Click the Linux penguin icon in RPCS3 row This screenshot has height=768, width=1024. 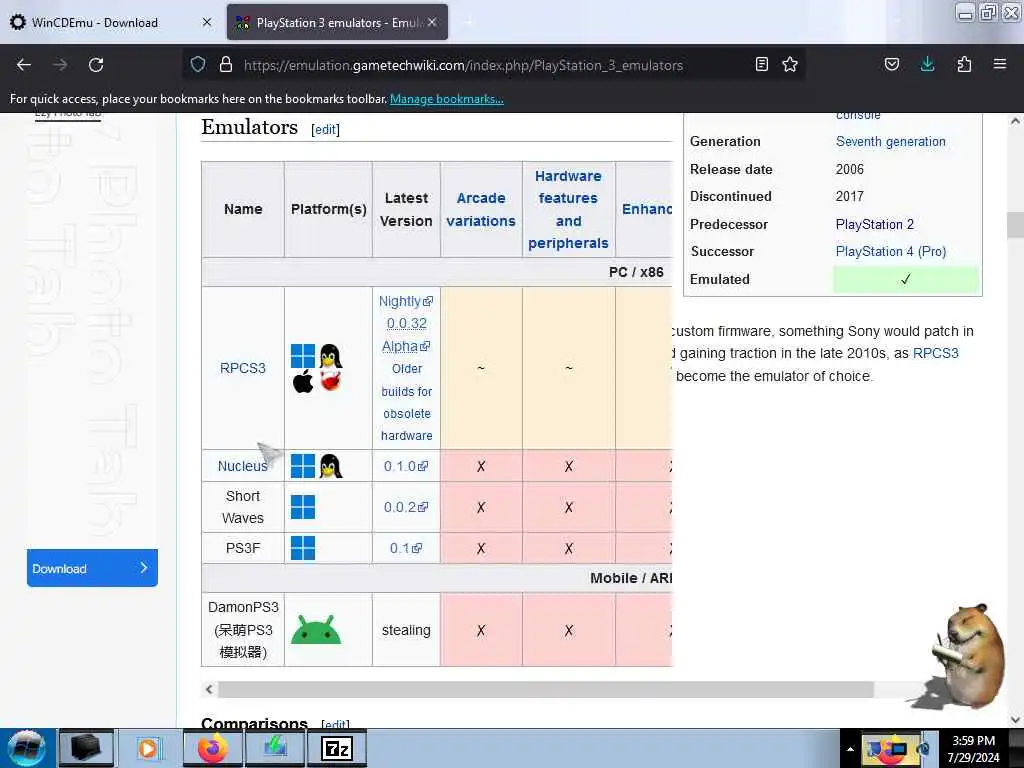click(331, 356)
